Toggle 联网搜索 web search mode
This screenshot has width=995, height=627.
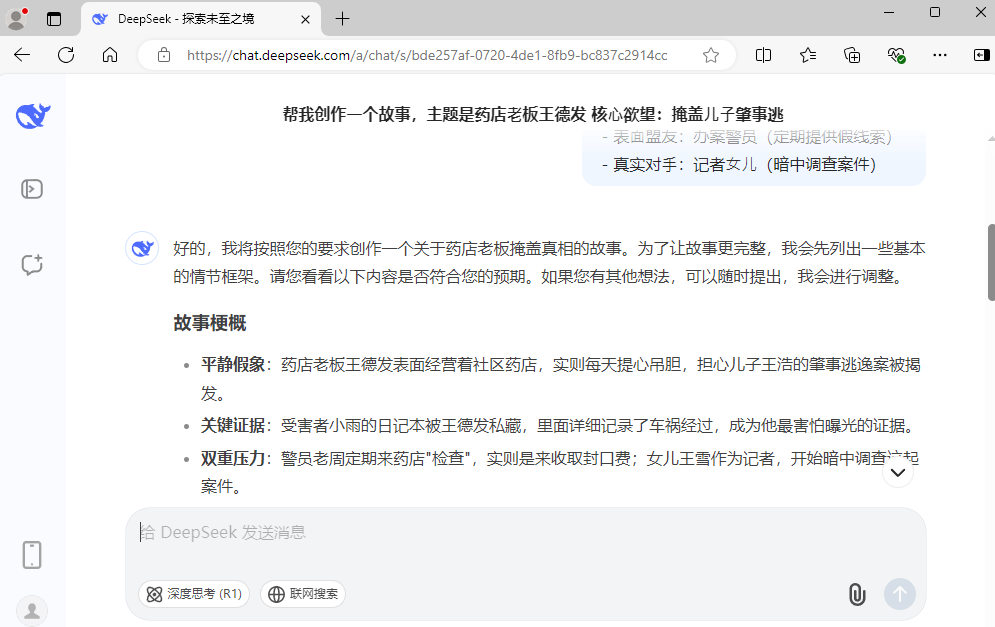tap(303, 594)
